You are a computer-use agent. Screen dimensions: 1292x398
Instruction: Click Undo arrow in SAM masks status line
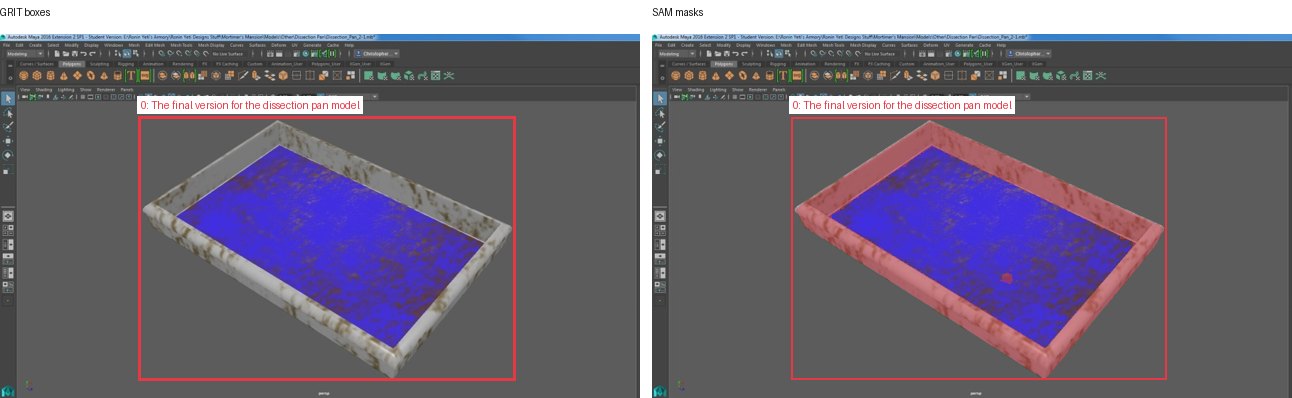pyautogui.click(x=736, y=54)
